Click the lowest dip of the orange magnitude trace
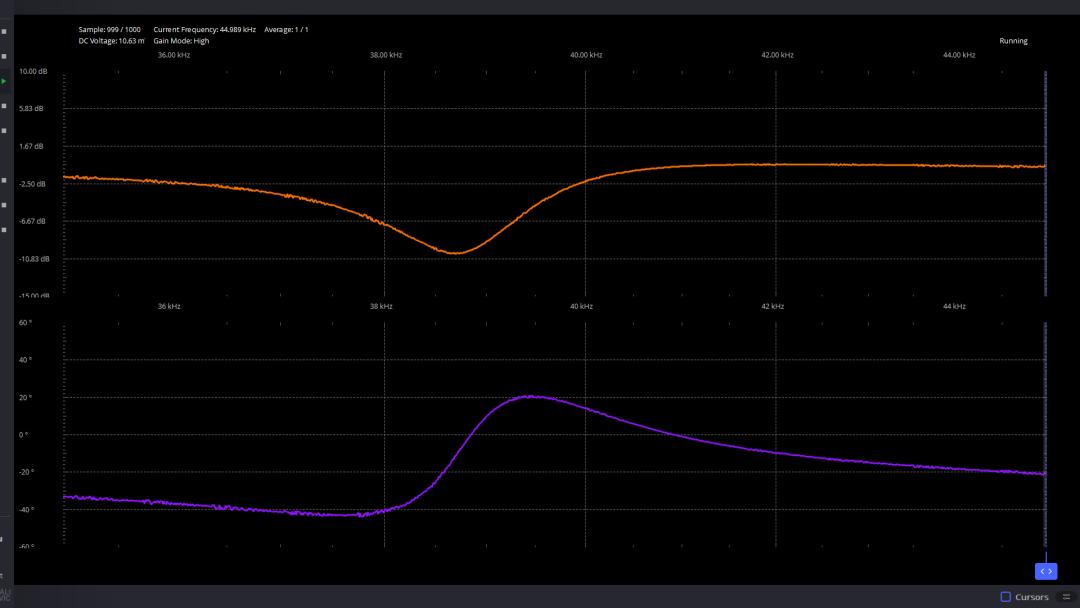 click(x=456, y=253)
